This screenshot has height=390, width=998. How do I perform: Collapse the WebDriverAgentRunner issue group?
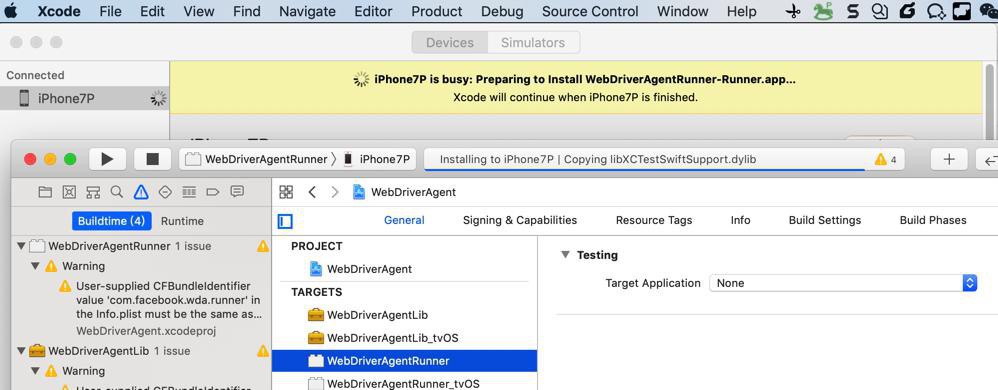click(x=21, y=246)
